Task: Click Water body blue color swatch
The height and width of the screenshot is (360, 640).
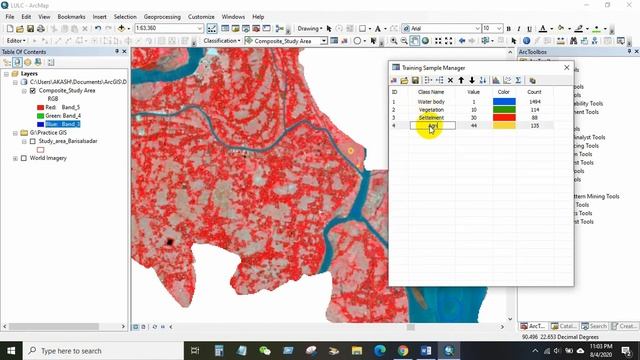Action: tap(504, 102)
